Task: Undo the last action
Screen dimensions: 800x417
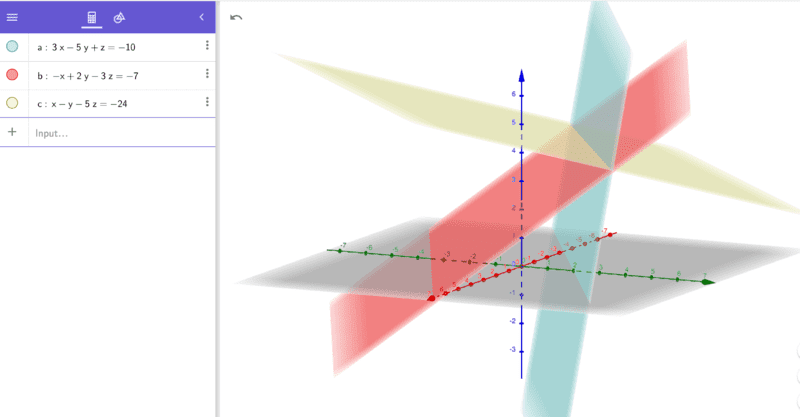Action: (x=236, y=18)
